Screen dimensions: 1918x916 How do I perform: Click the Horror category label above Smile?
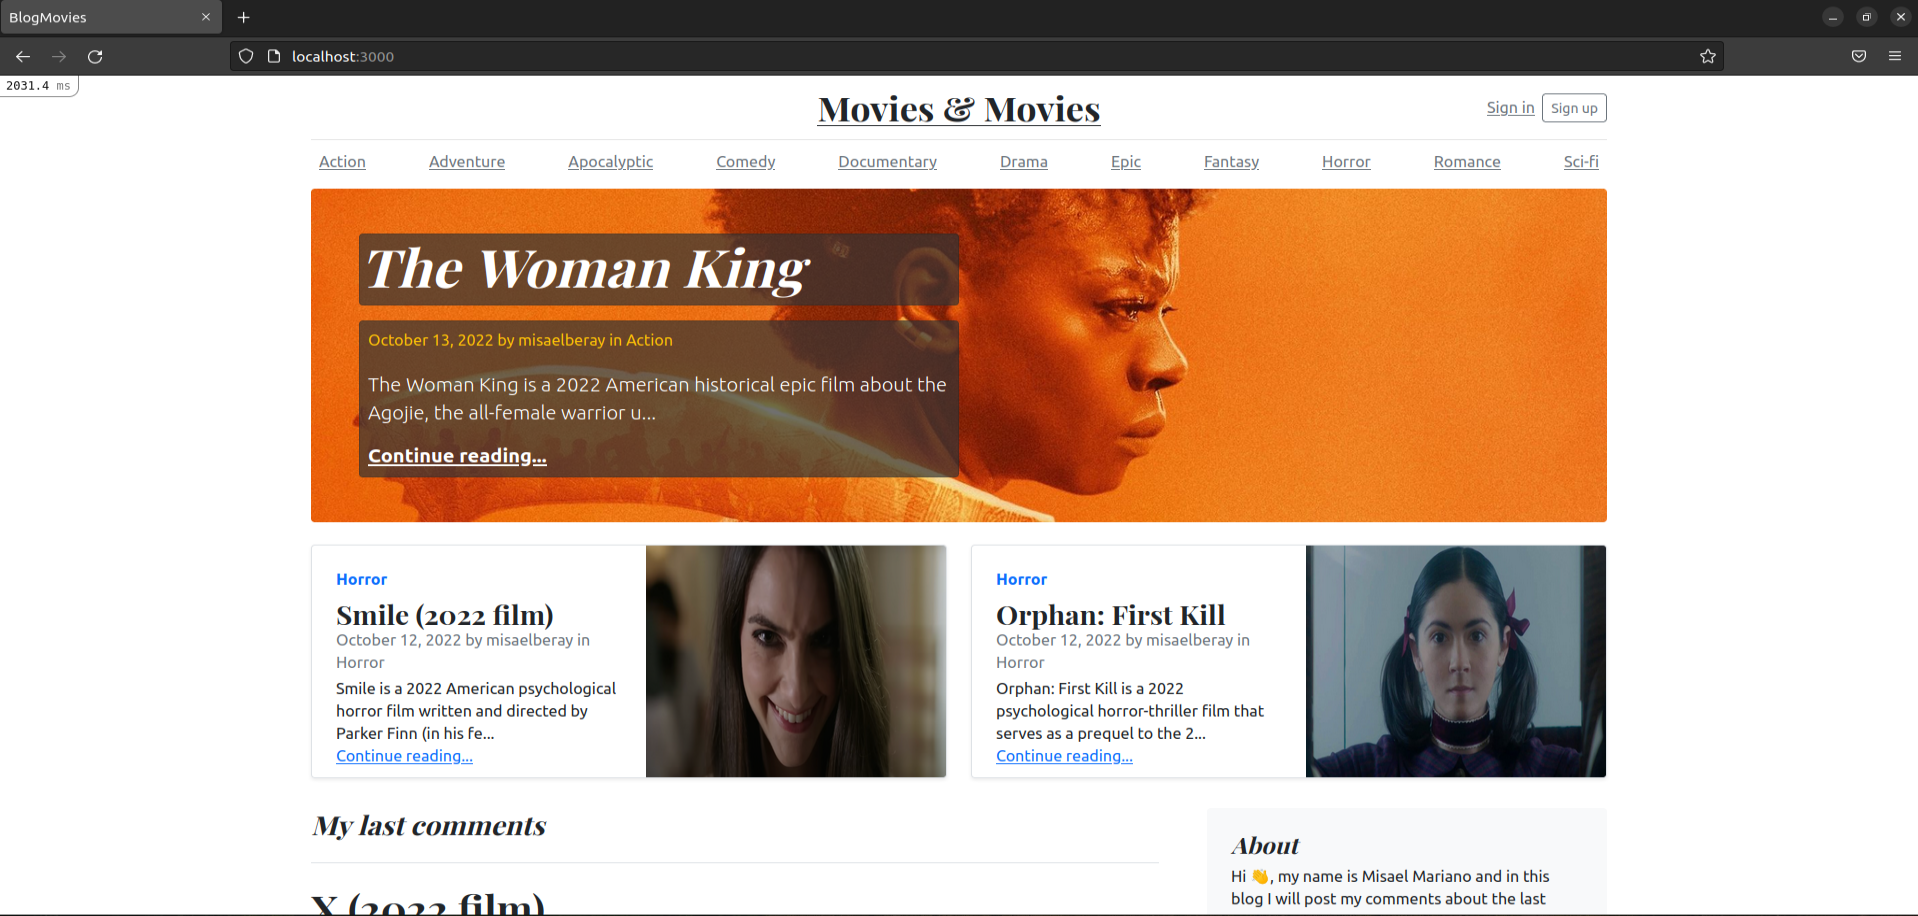point(361,579)
